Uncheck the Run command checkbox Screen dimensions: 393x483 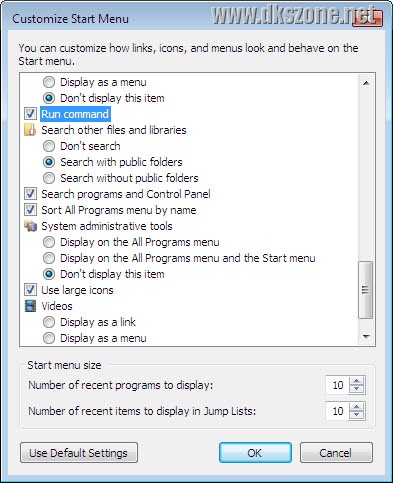pos(30,114)
